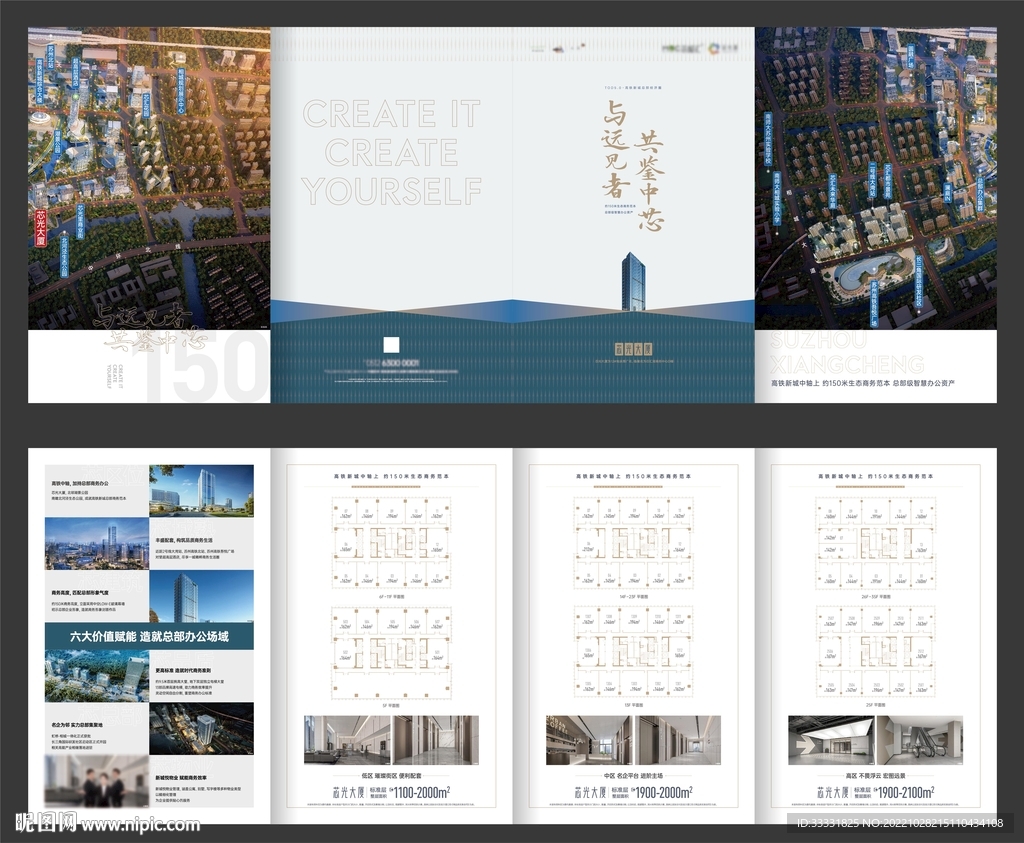1024x843 pixels.
Task: Click the area figure 1900-2000m²
Action: click(664, 792)
